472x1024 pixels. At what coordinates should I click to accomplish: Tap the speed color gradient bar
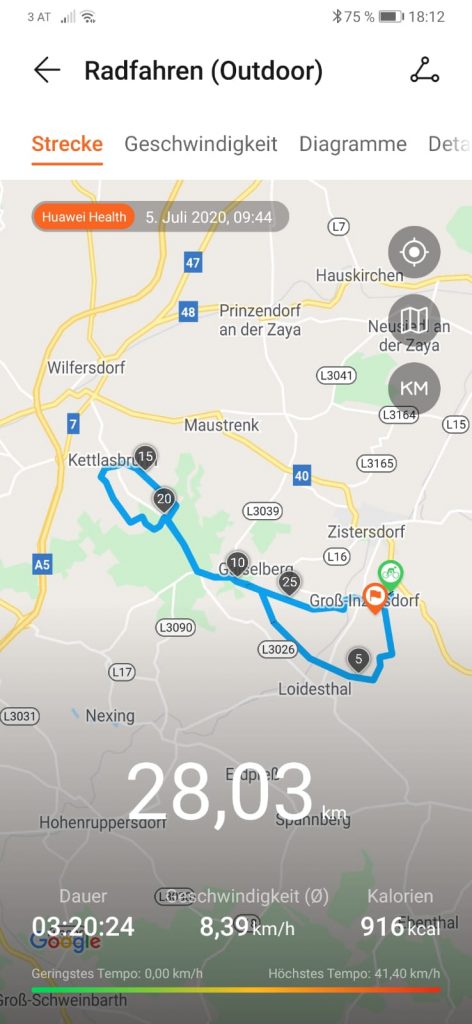click(236, 990)
